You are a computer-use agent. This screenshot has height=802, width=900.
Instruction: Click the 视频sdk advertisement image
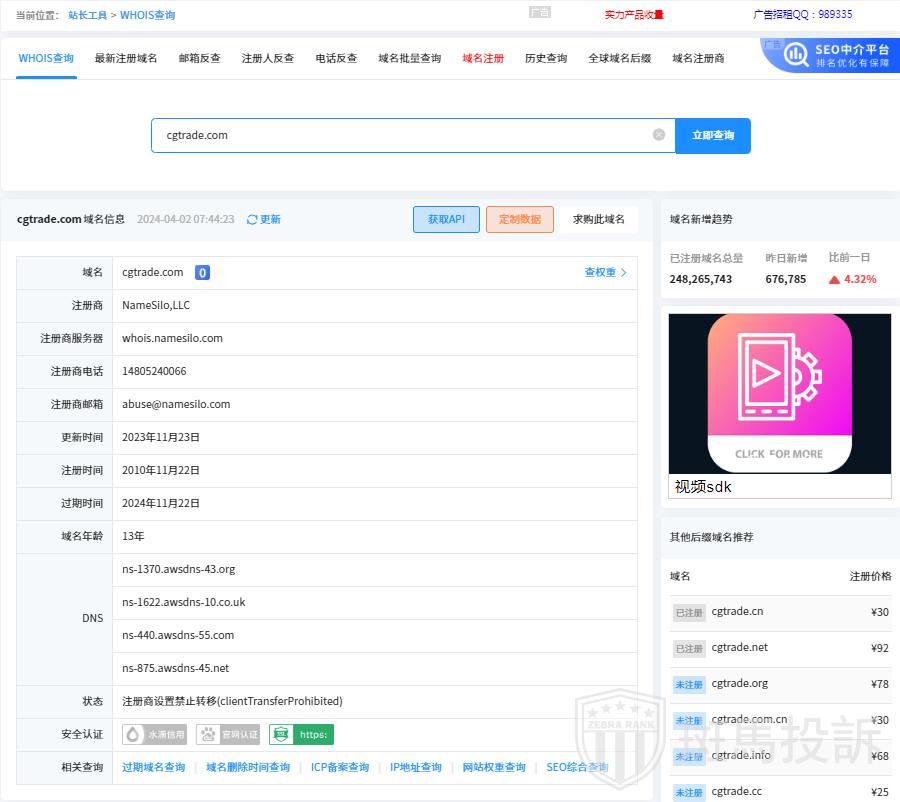(779, 394)
